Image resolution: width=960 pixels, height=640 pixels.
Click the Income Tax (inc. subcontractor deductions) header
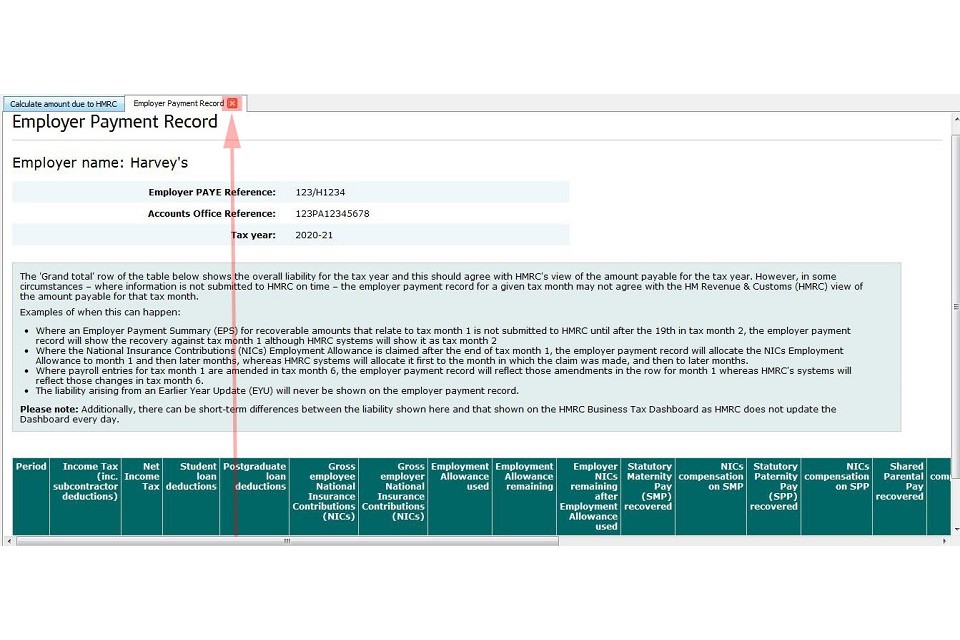tap(85, 497)
